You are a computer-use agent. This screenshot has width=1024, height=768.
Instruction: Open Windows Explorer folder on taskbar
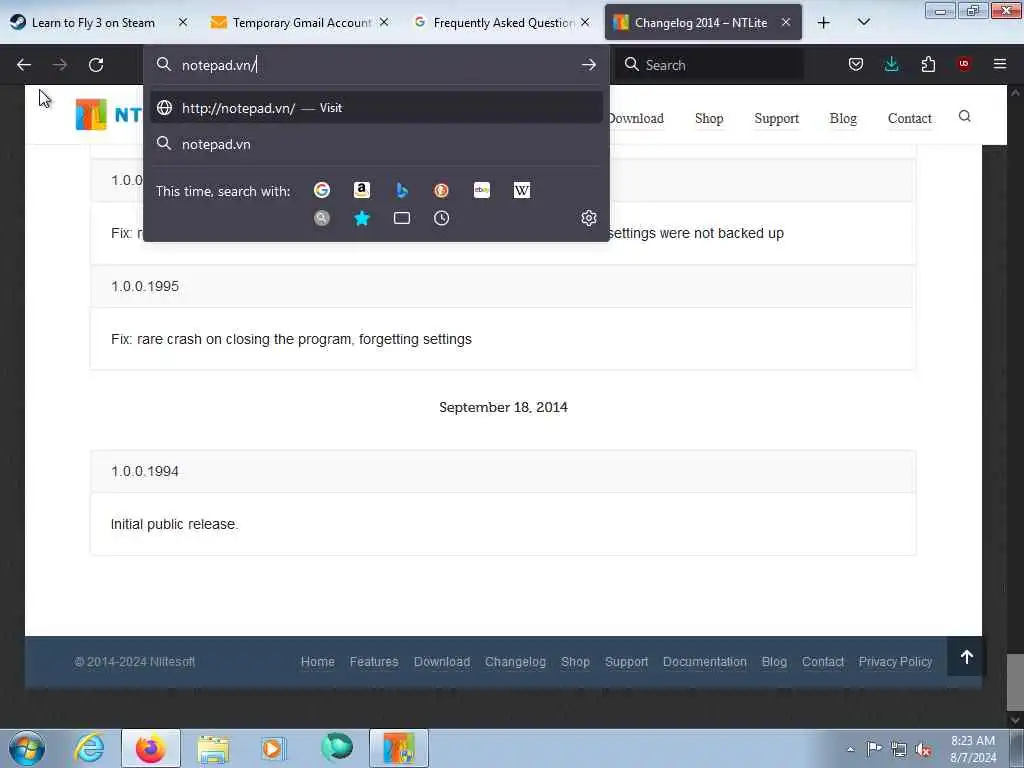[x=213, y=748]
